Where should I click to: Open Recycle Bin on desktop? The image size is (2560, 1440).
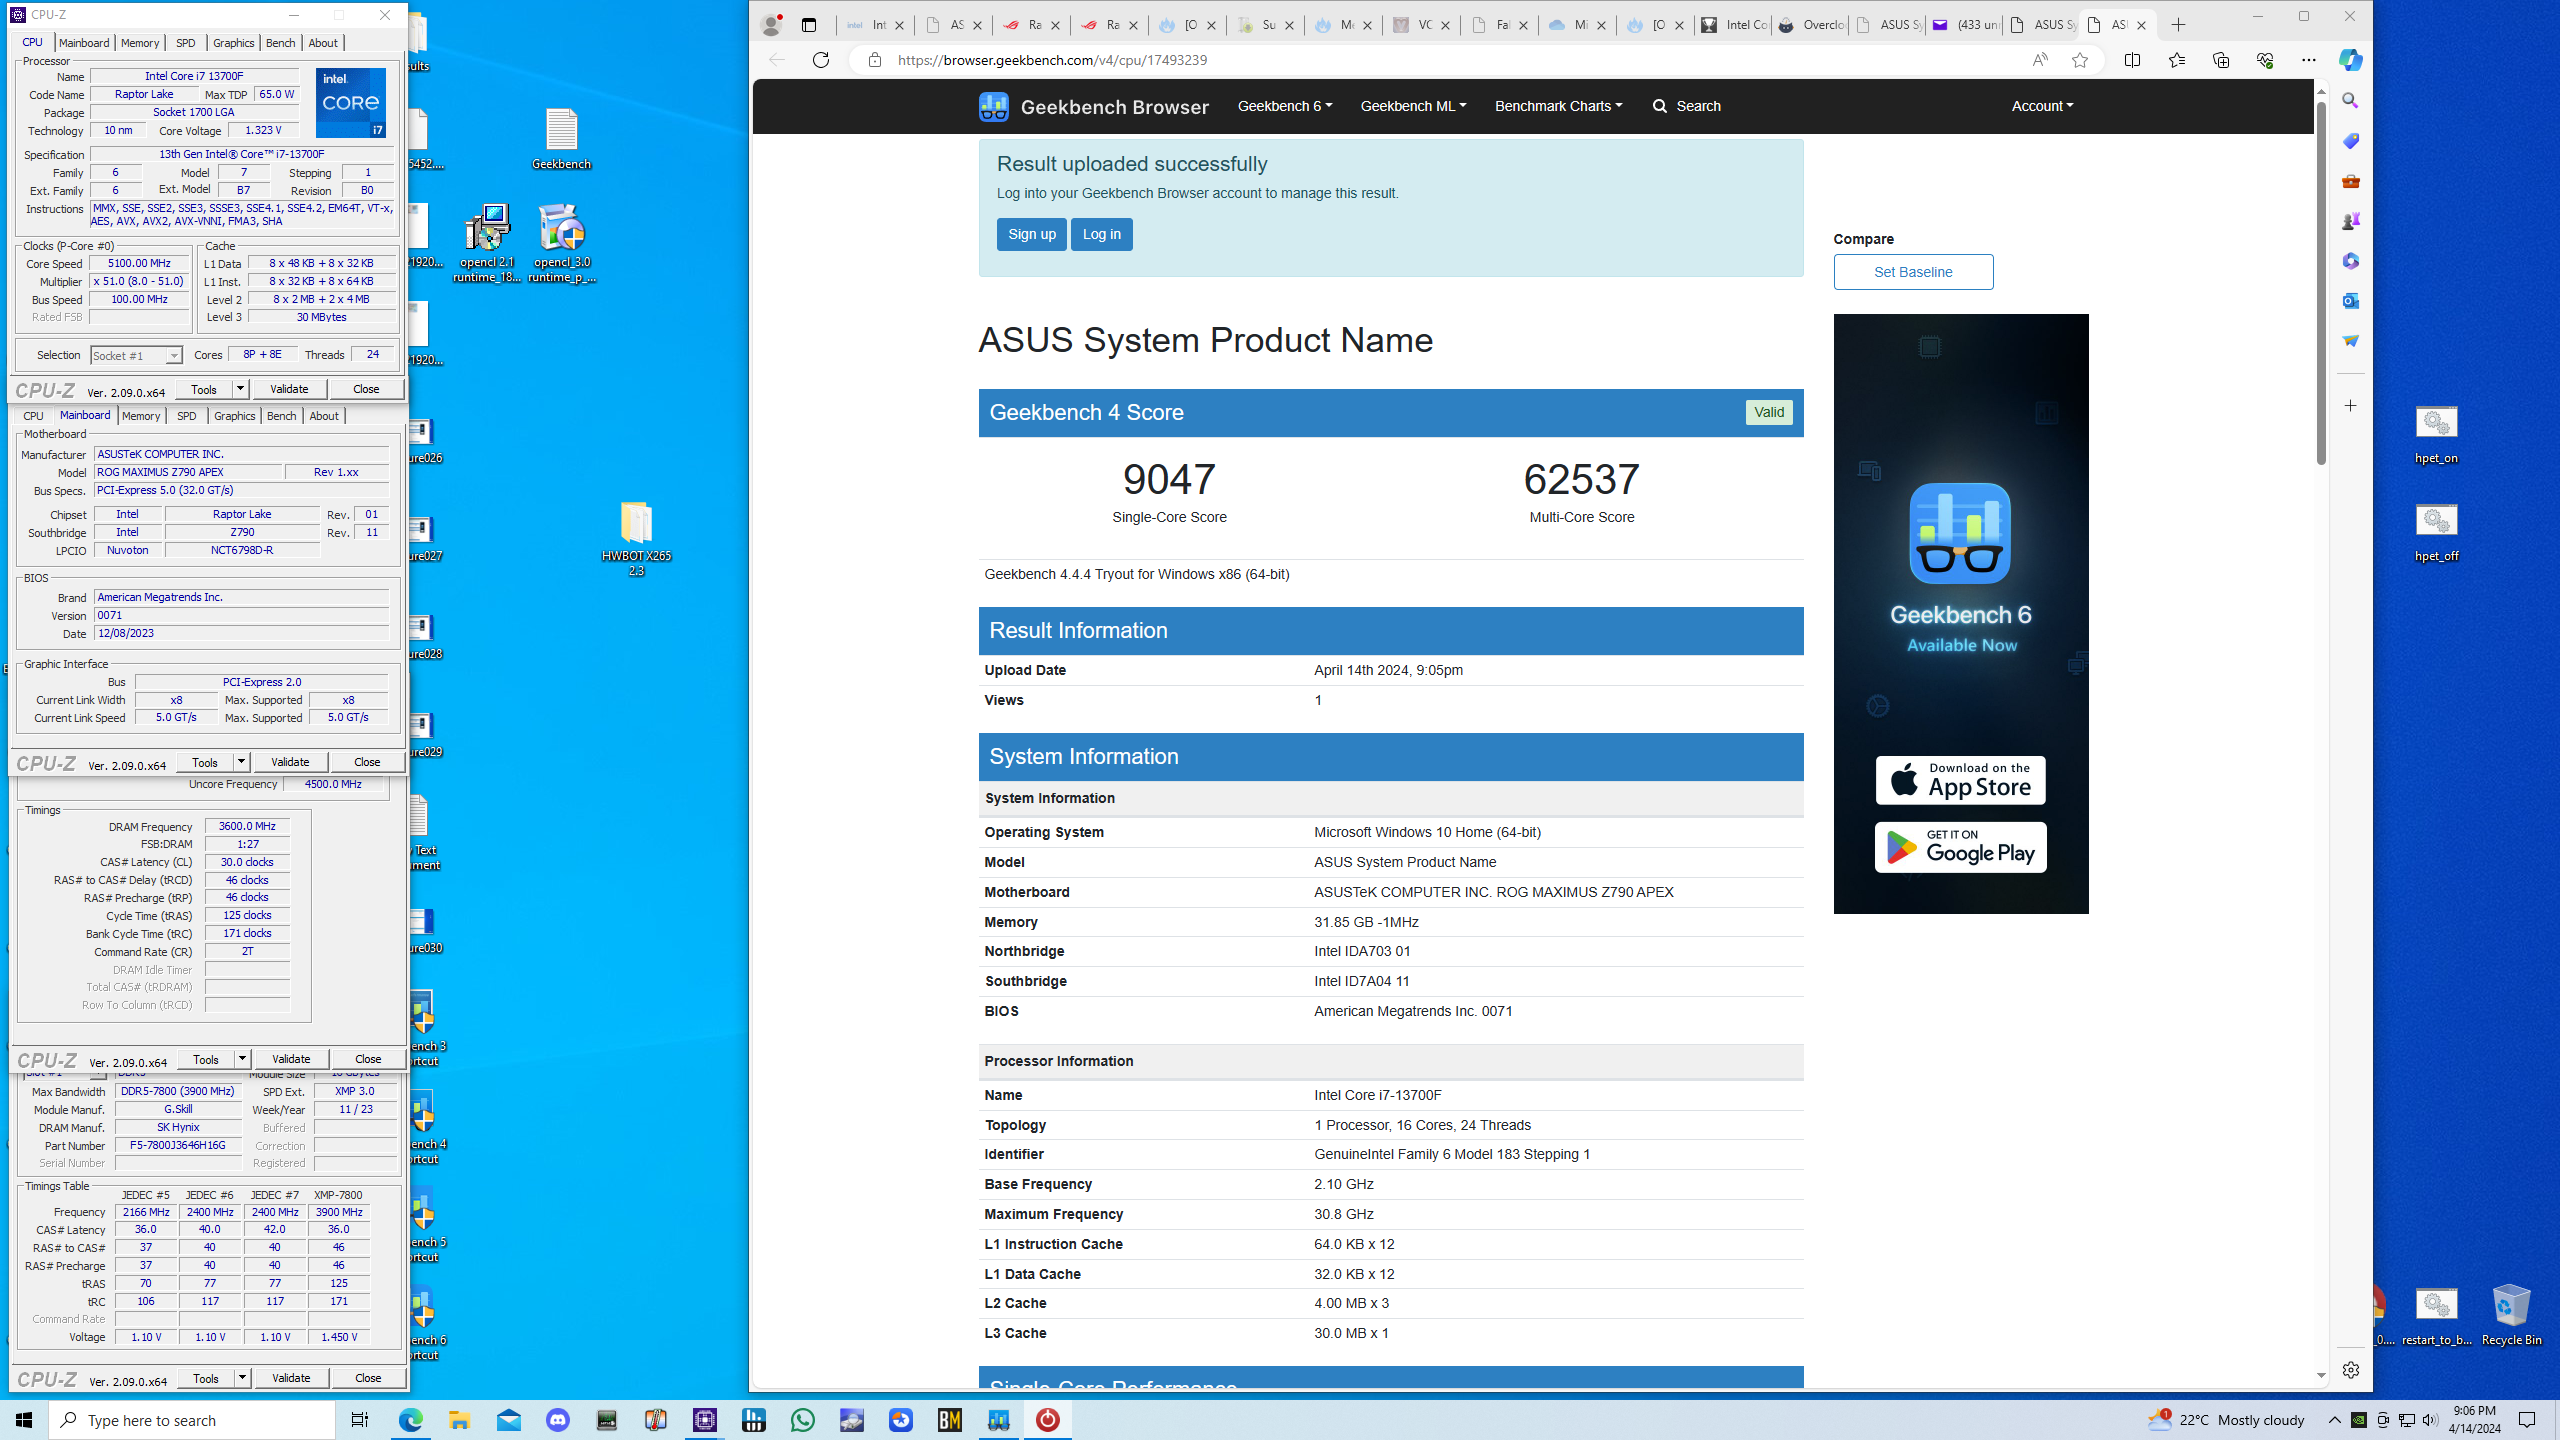pos(2511,1314)
